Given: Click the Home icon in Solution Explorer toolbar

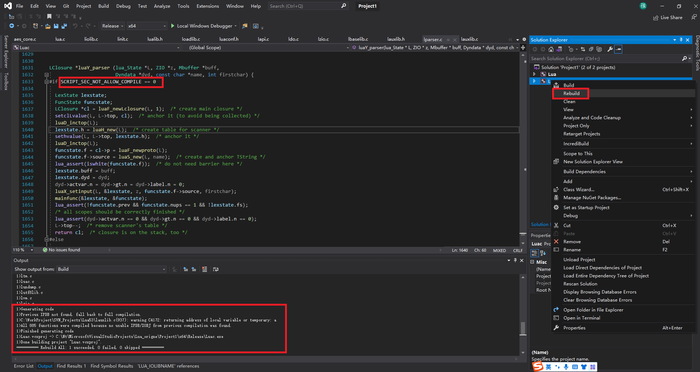Looking at the screenshot, I should tap(551, 50).
